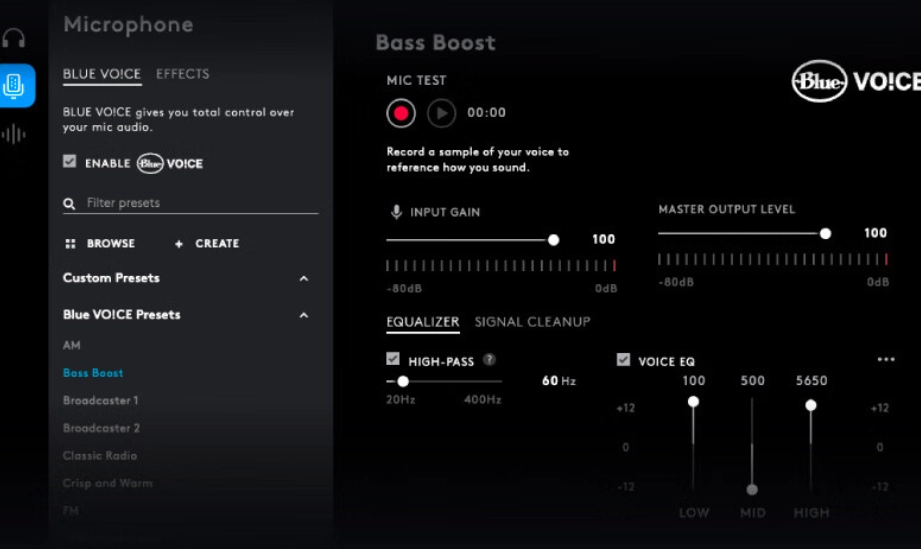921x549 pixels.
Task: Select the Broadcaster 1 preset
Action: [x=100, y=400]
